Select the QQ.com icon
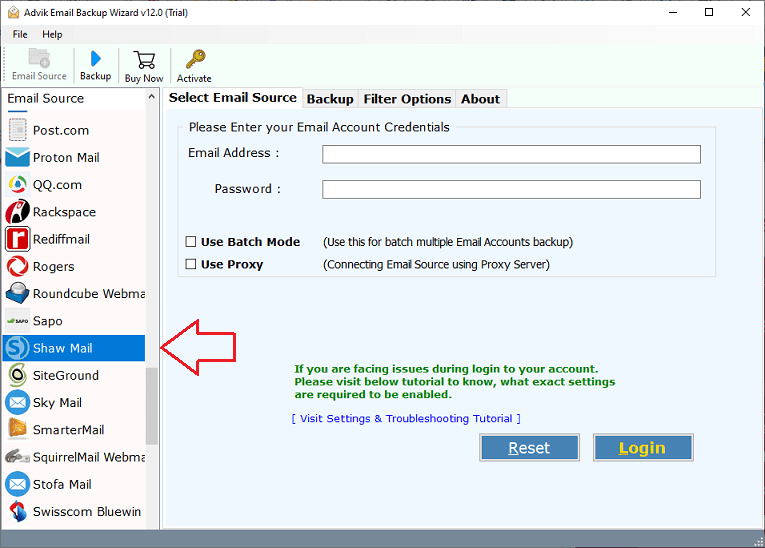 [18, 184]
